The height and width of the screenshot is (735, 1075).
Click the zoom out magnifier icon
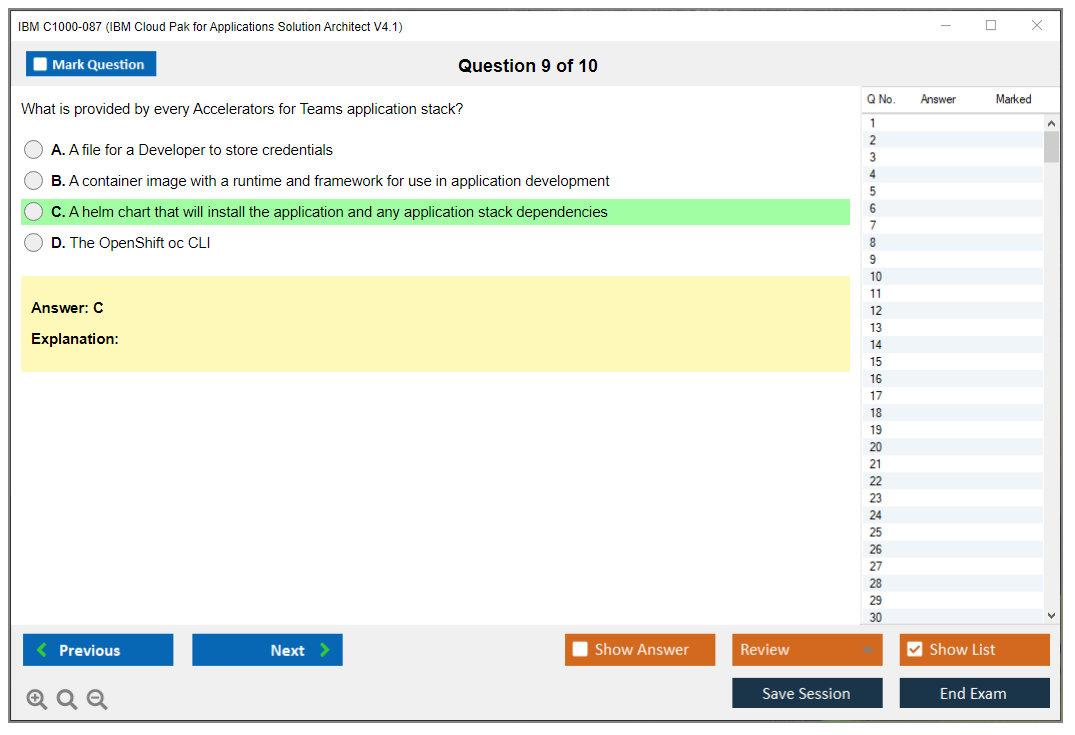(97, 699)
